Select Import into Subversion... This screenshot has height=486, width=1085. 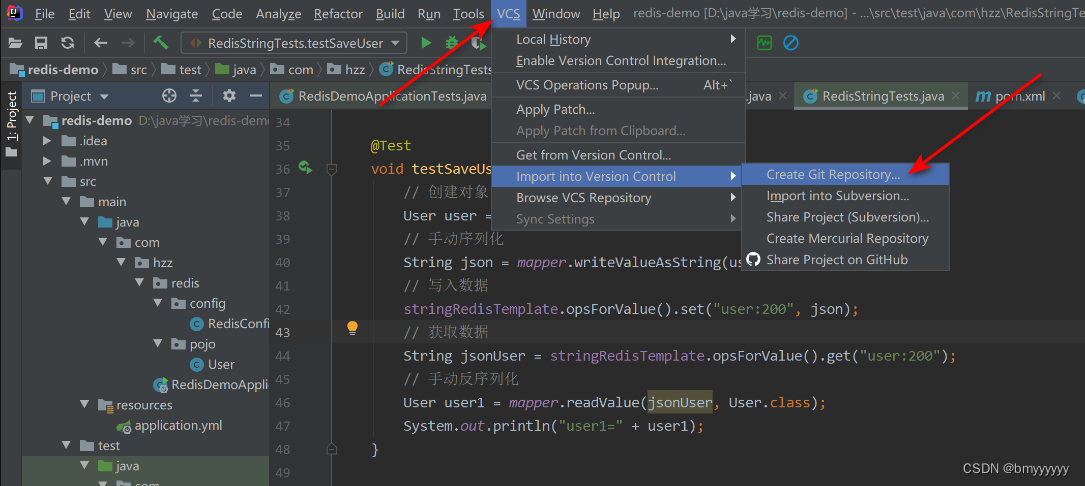click(x=845, y=196)
